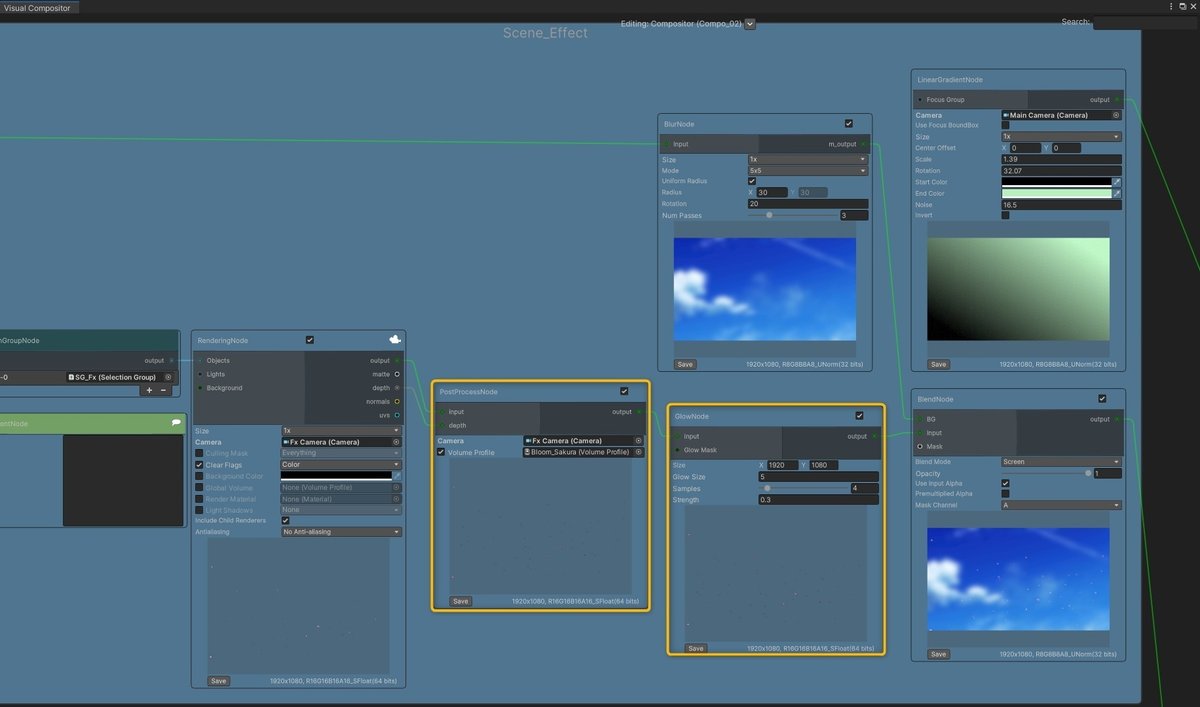1200x707 pixels.
Task: Open object picker for Bloom_Sakura Volume Profile
Action: click(x=638, y=452)
